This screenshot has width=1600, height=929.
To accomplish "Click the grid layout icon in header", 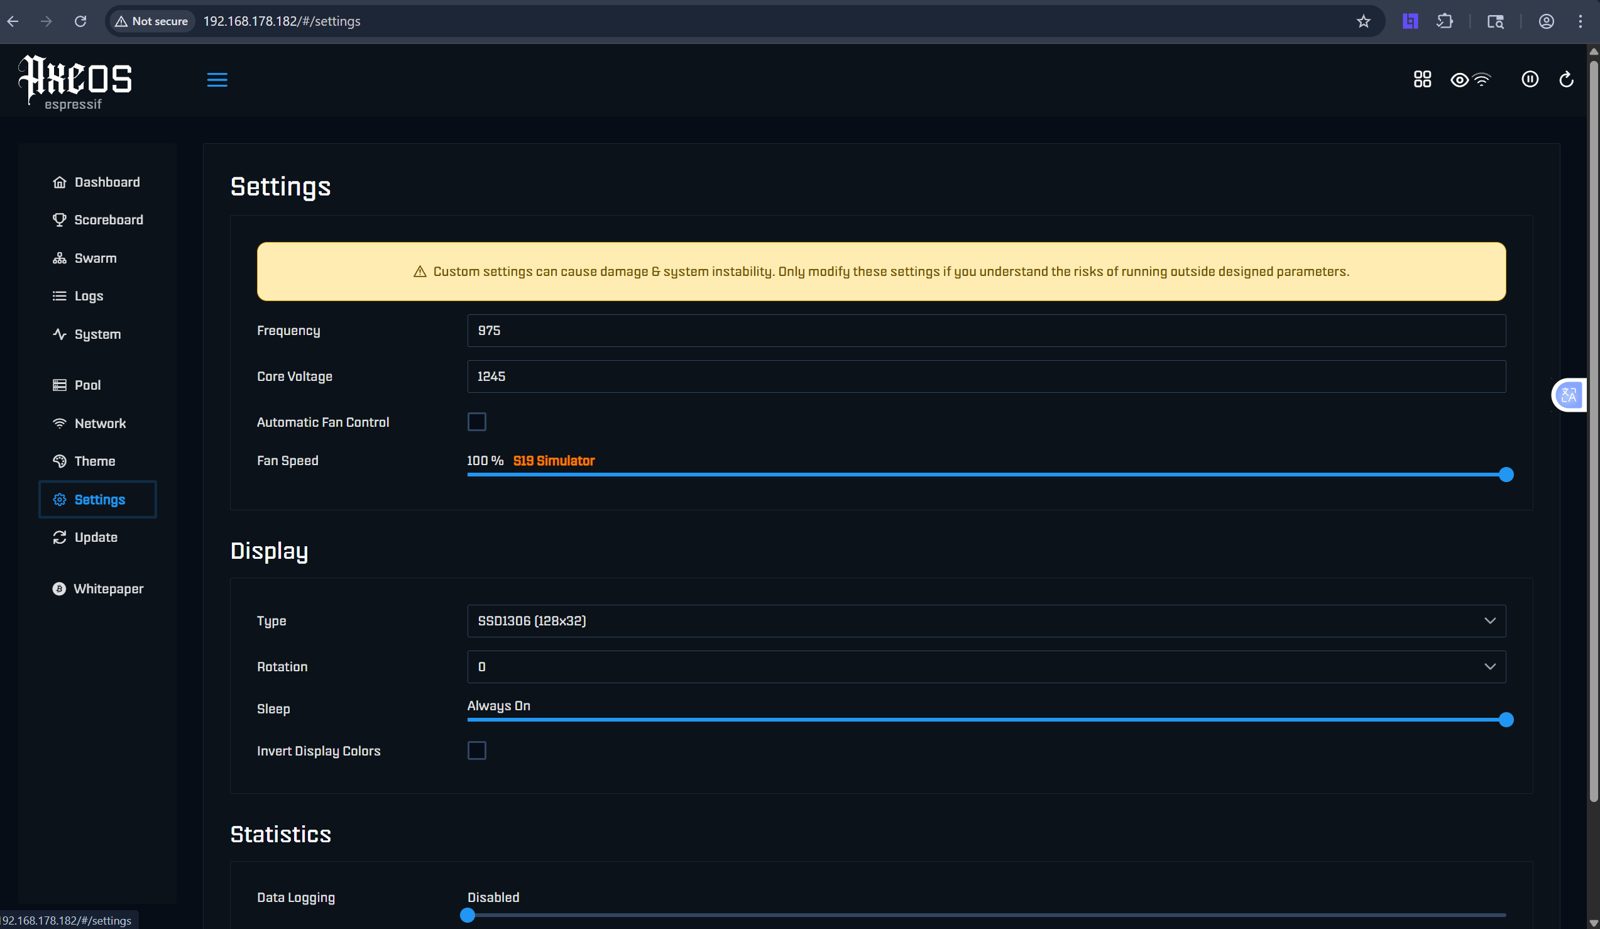I will (1422, 79).
